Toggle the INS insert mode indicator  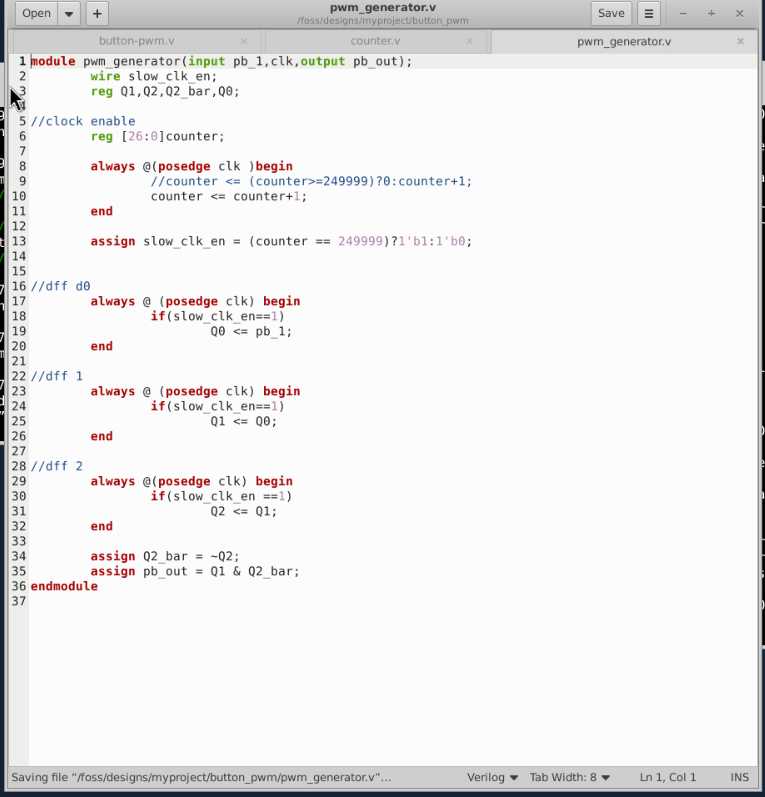pyautogui.click(x=739, y=777)
